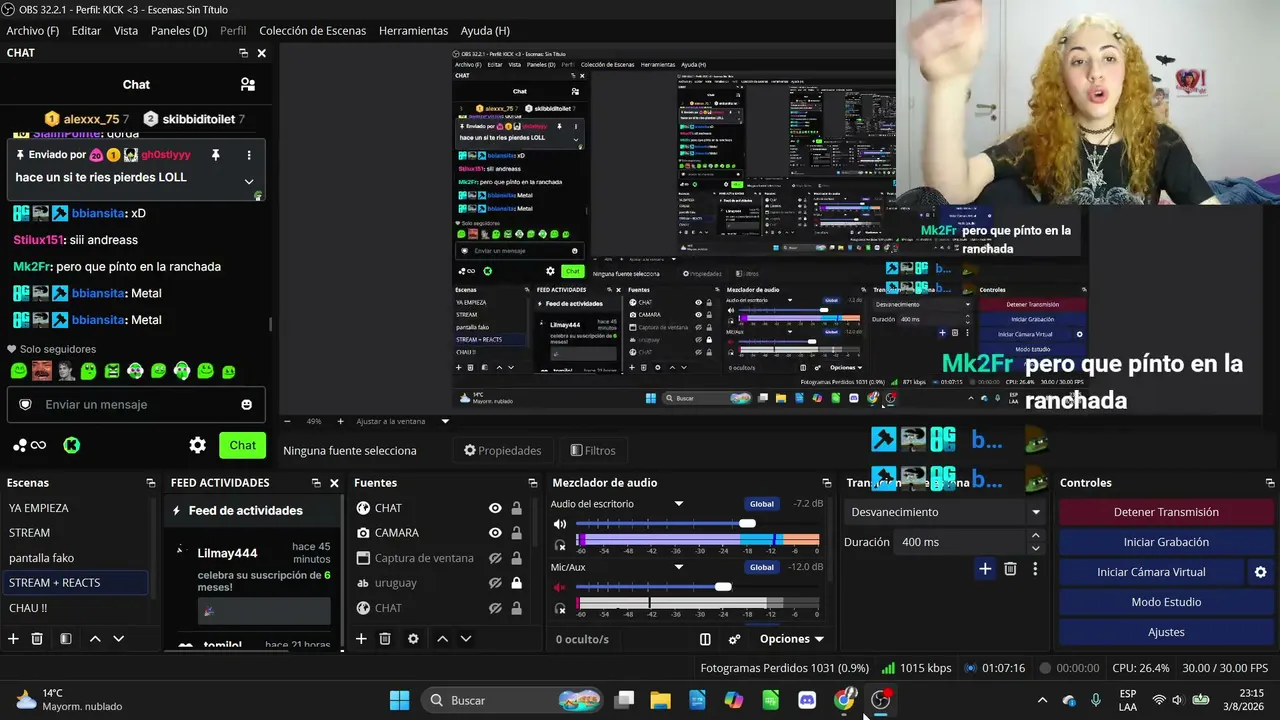Image resolution: width=1280 pixels, height=720 pixels.
Task: Lock the CAMARA source
Action: [516, 533]
